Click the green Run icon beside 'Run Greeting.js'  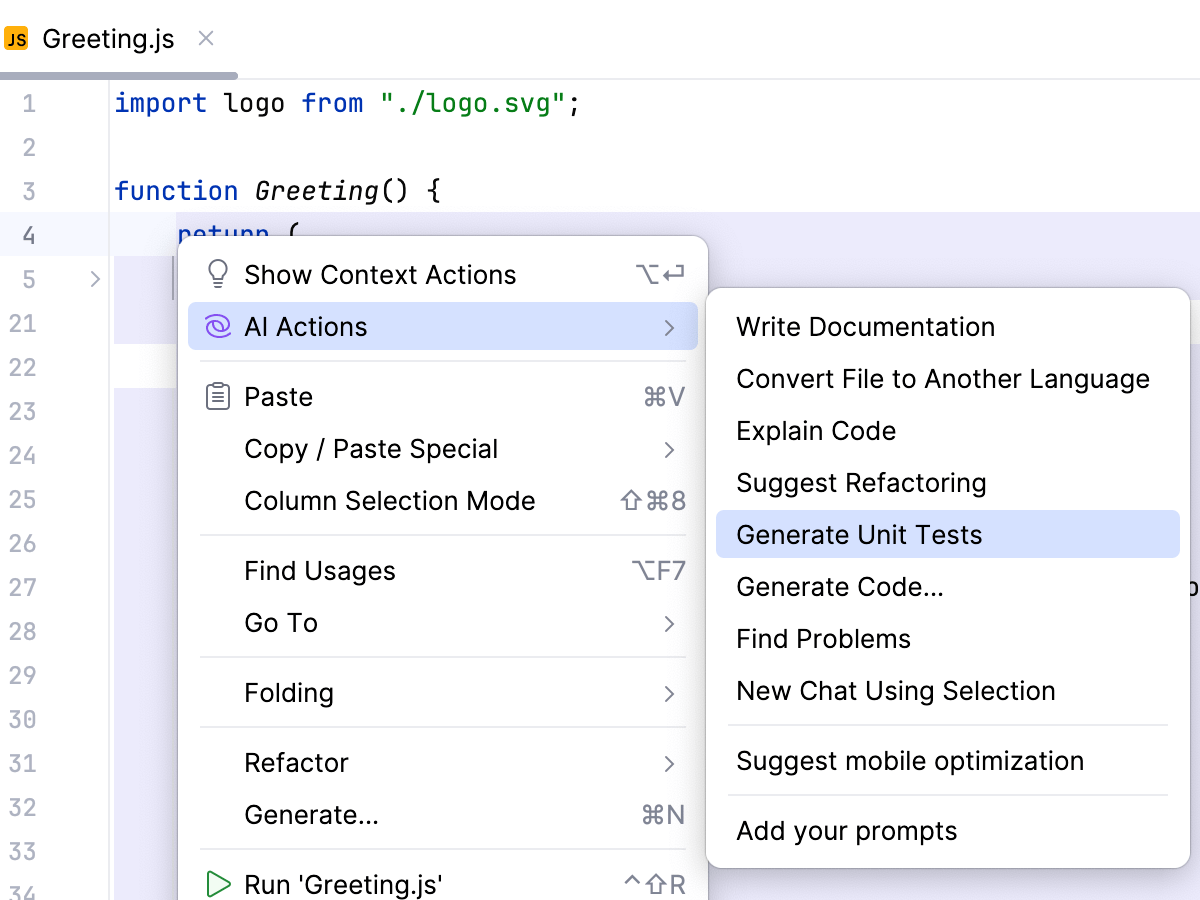(x=218, y=884)
